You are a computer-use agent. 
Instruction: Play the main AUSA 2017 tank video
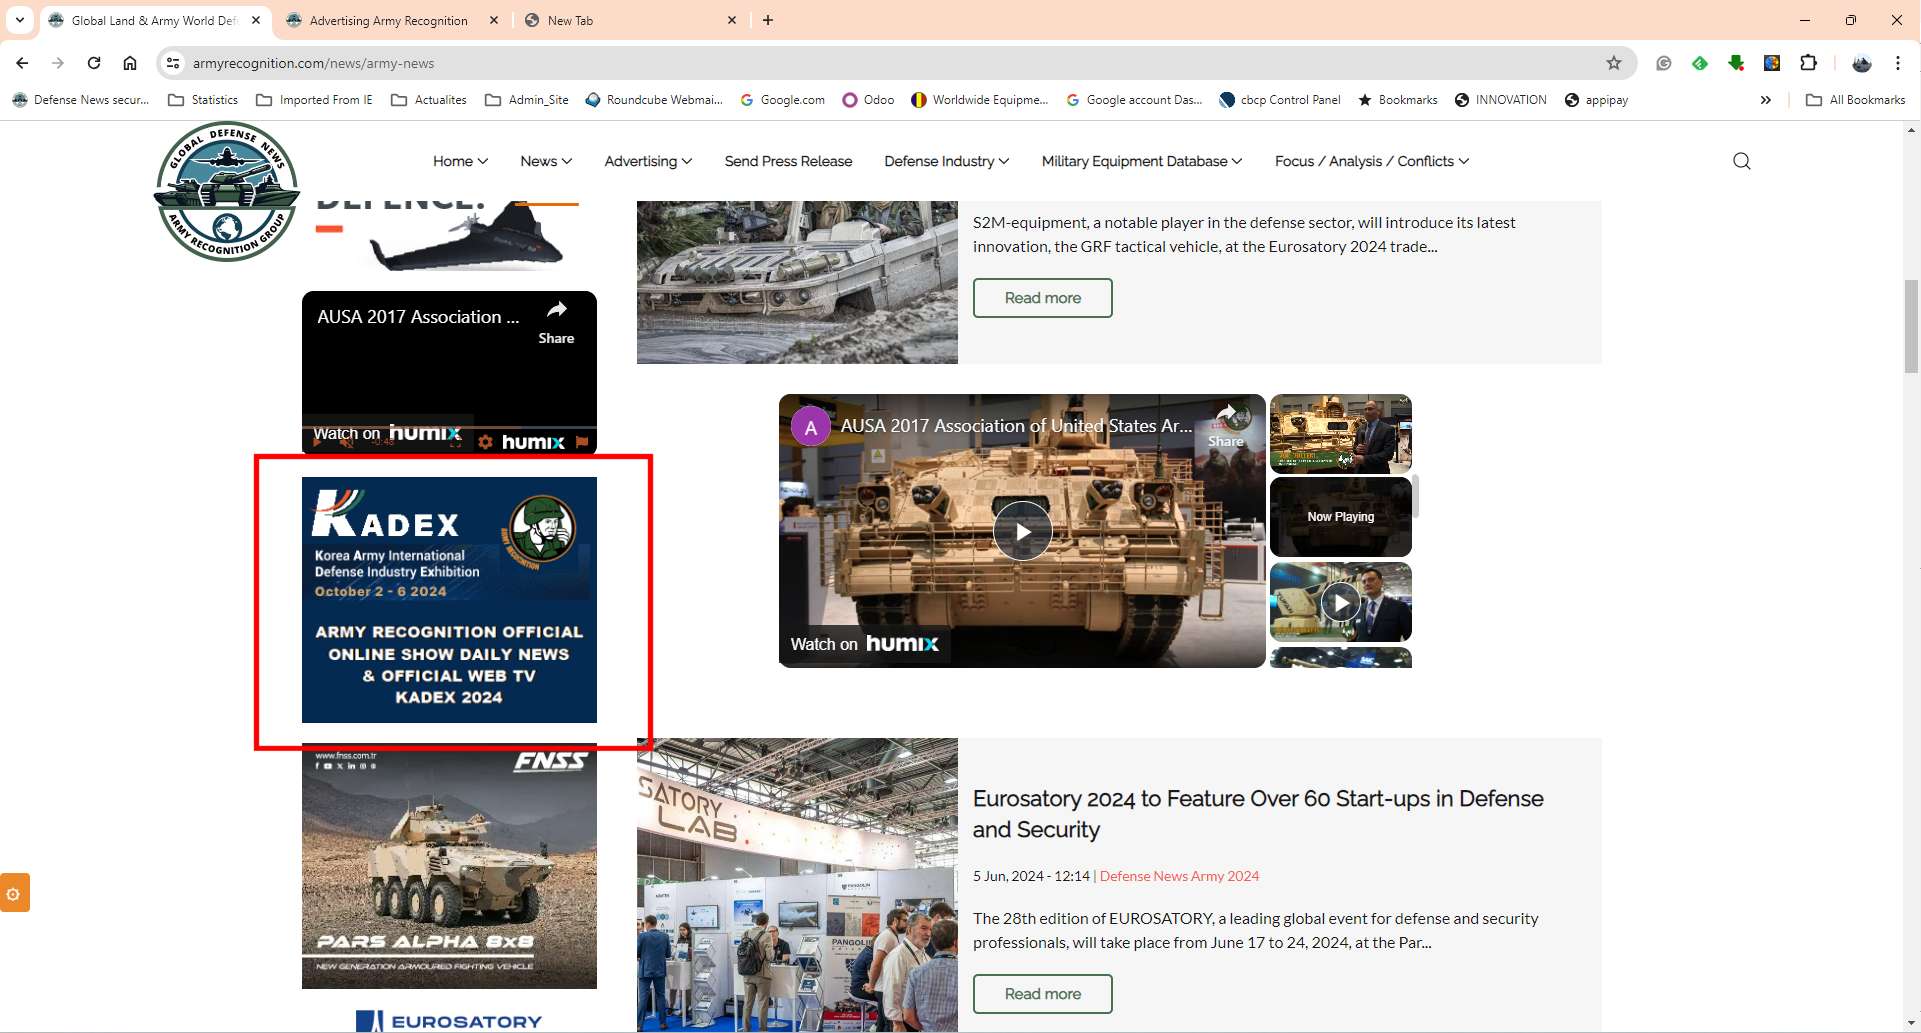[x=1022, y=531]
